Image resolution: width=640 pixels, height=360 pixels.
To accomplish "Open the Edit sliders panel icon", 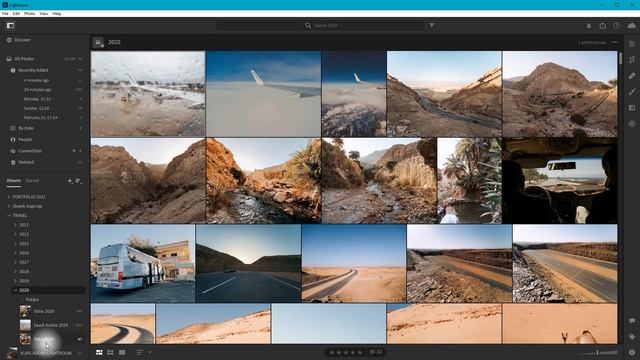I will 632,44.
